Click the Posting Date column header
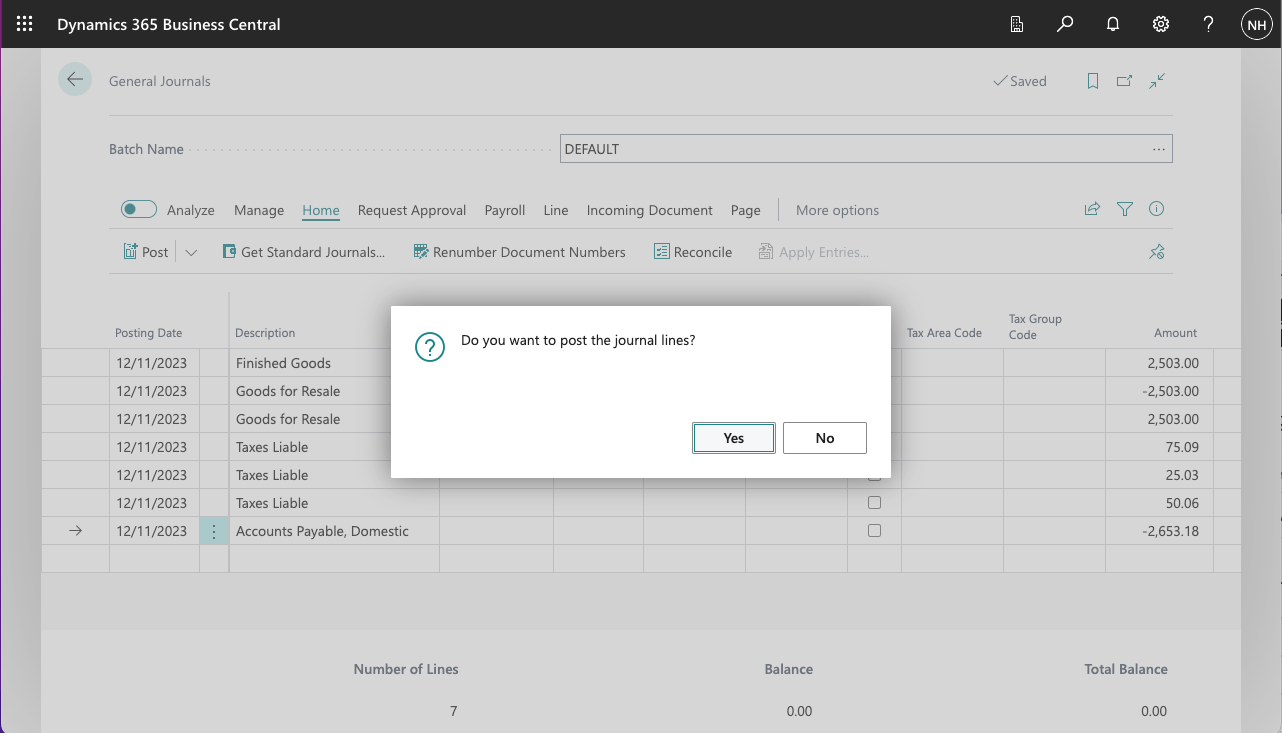The image size is (1282, 733). 149,333
